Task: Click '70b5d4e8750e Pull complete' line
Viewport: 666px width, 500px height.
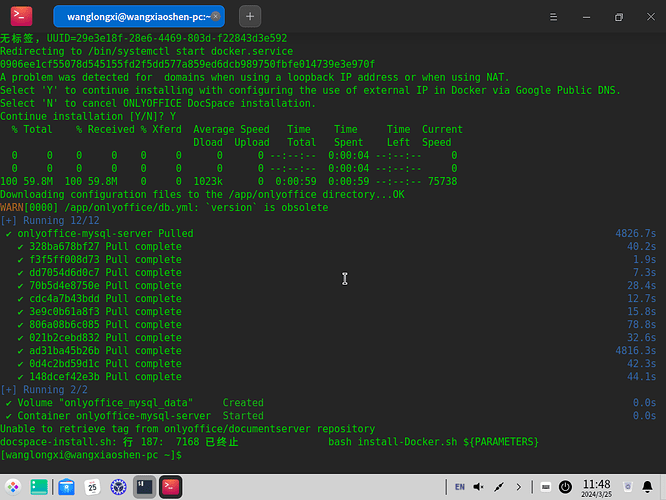Action: click(99, 285)
